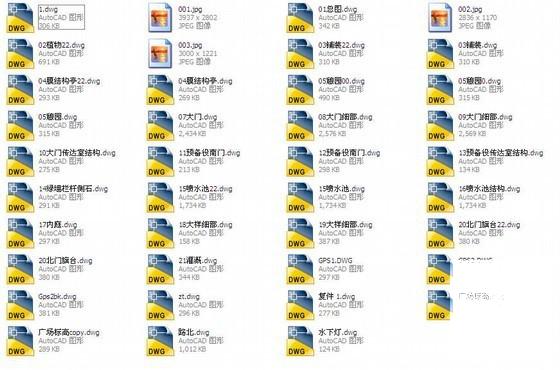Select the 1.dwg file icon
Image resolution: width=560 pixels, height=370 pixels.
[x=20, y=18]
